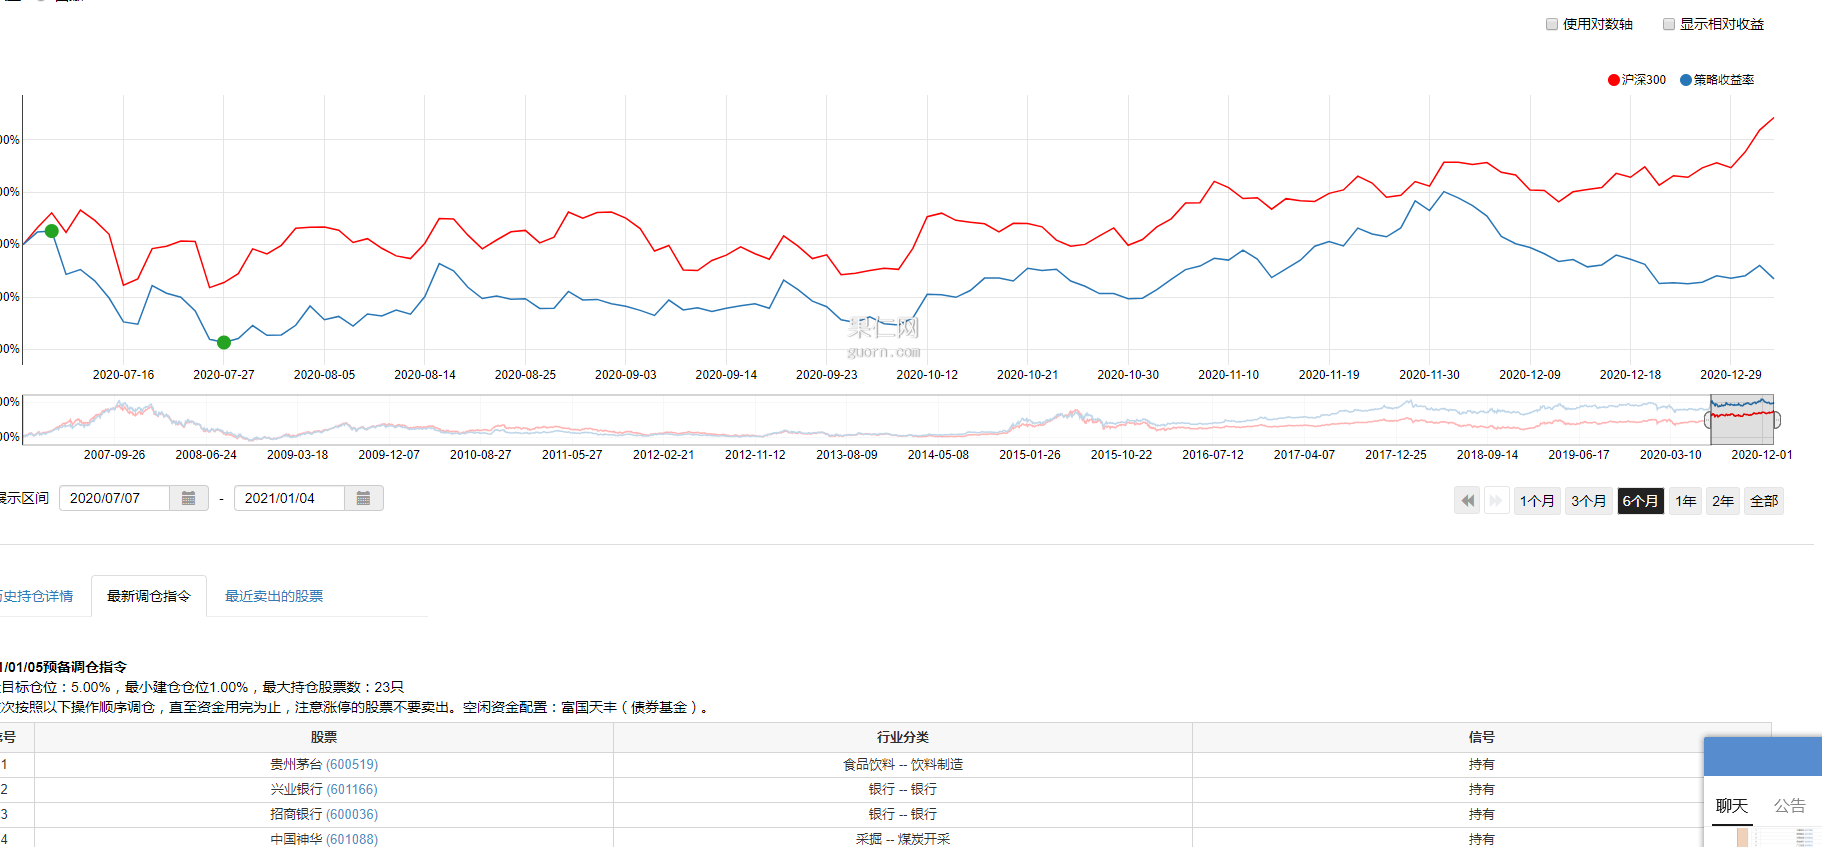
Task: Click the 行业分类 column header
Action: (x=903, y=737)
